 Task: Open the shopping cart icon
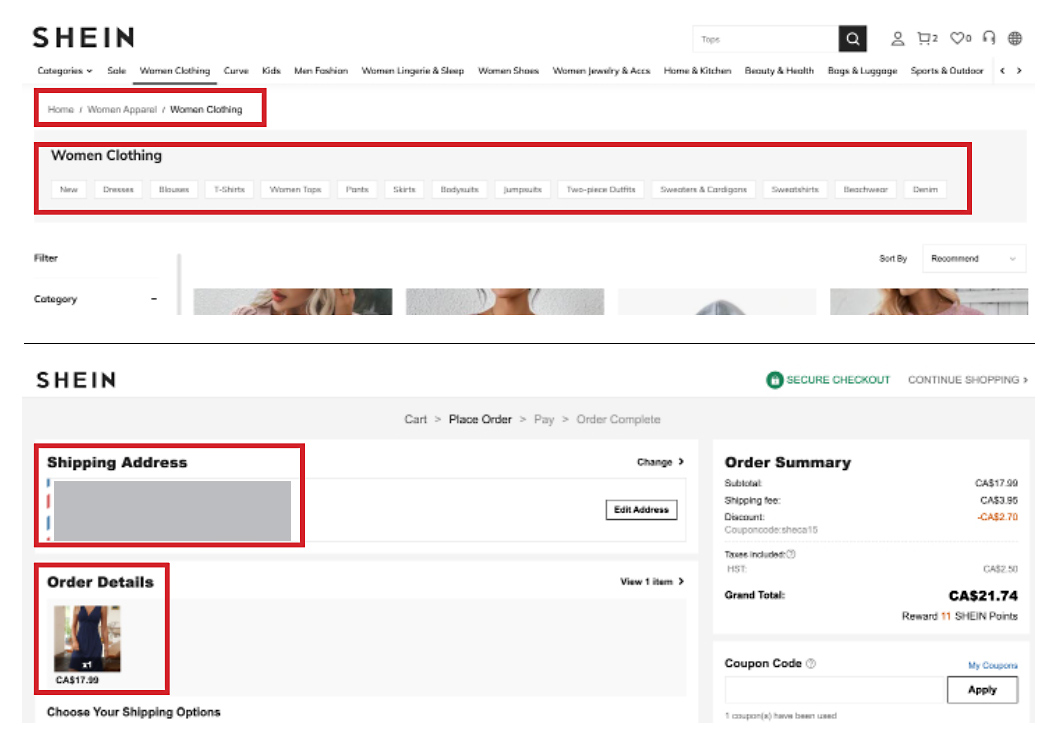[927, 39]
